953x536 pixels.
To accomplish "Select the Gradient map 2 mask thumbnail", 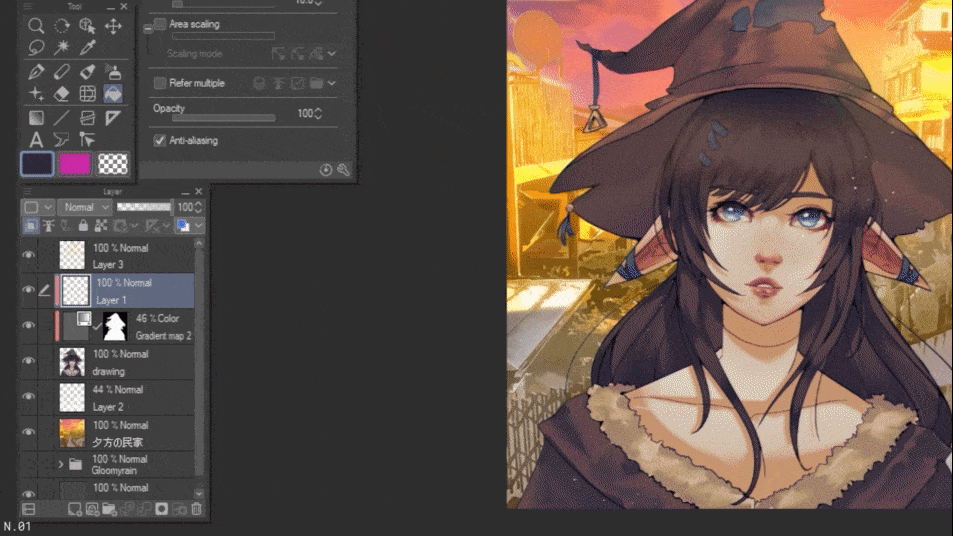I will tap(114, 326).
